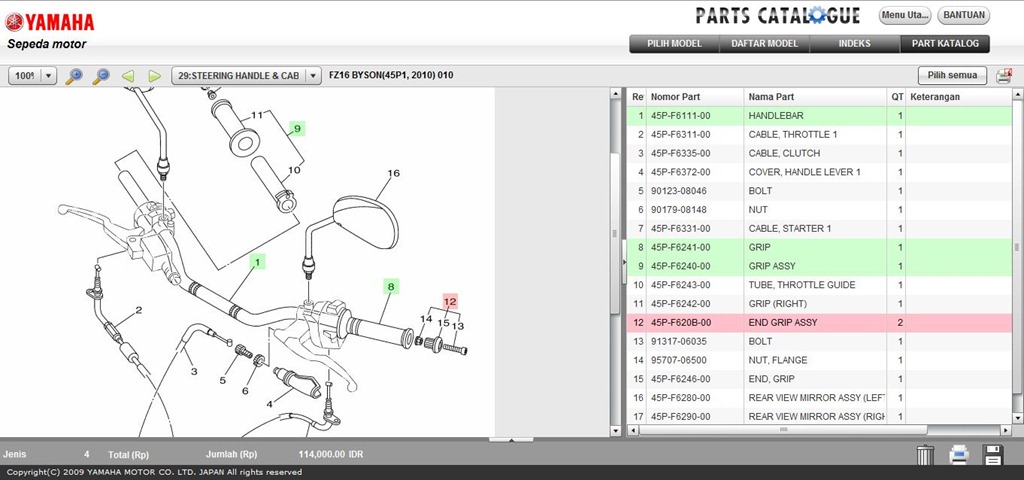Go to next diagram with right arrow
Viewport: 1024px width, 480px height.
(154, 76)
